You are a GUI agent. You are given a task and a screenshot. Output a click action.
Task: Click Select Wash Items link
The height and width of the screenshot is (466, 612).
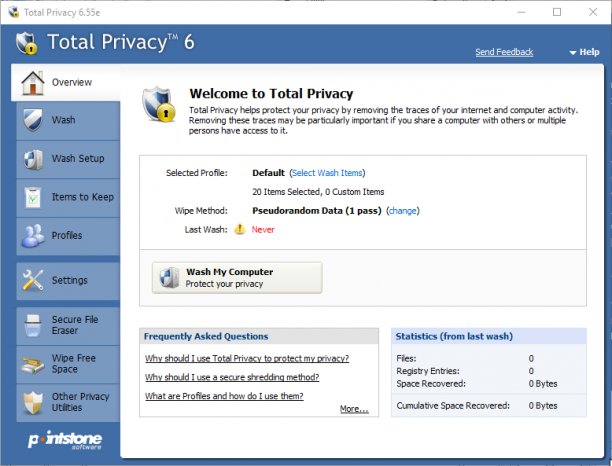point(327,173)
